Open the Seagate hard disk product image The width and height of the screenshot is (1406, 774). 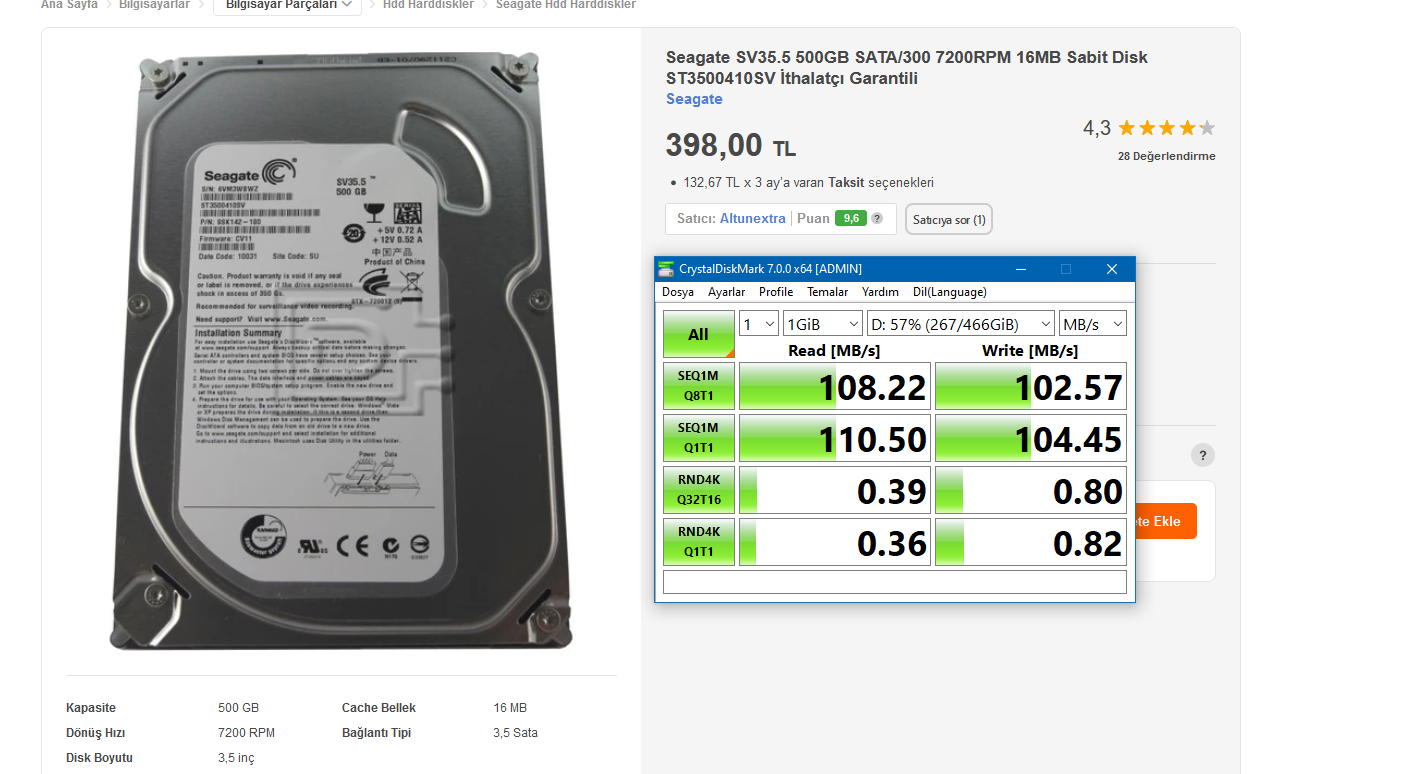[341, 352]
